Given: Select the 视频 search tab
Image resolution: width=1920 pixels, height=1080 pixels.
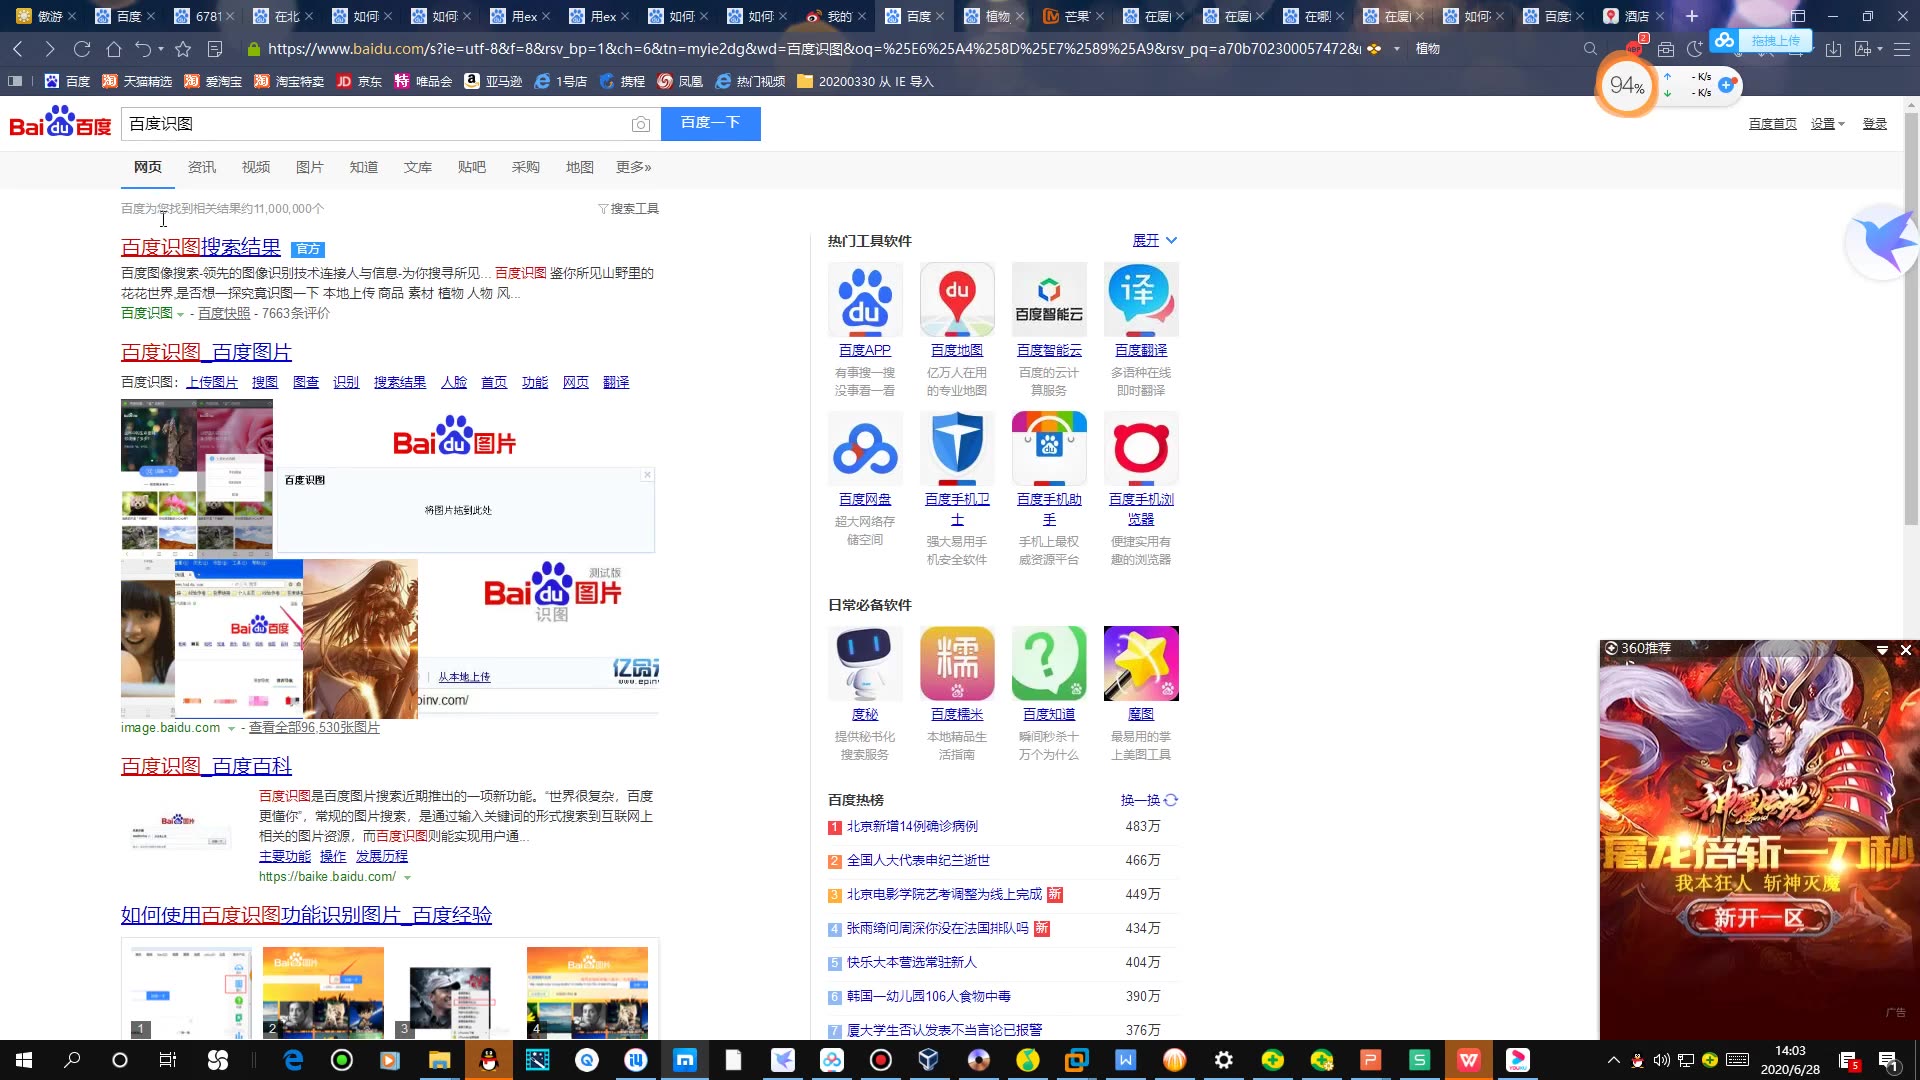Looking at the screenshot, I should pyautogui.click(x=256, y=167).
